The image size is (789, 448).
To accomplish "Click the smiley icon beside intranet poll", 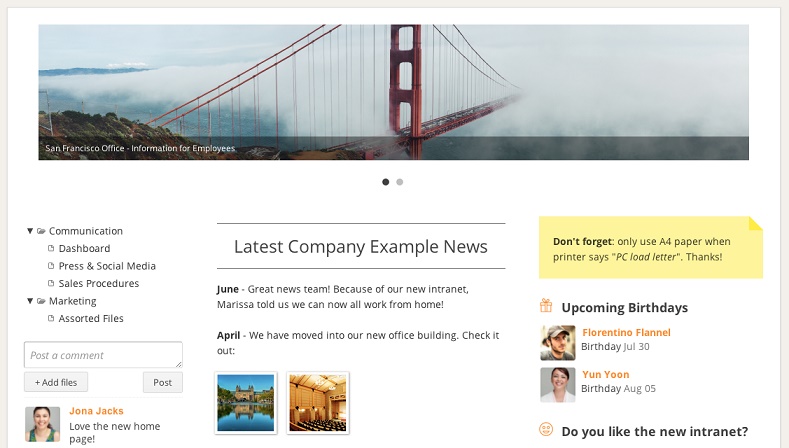I will (x=546, y=430).
